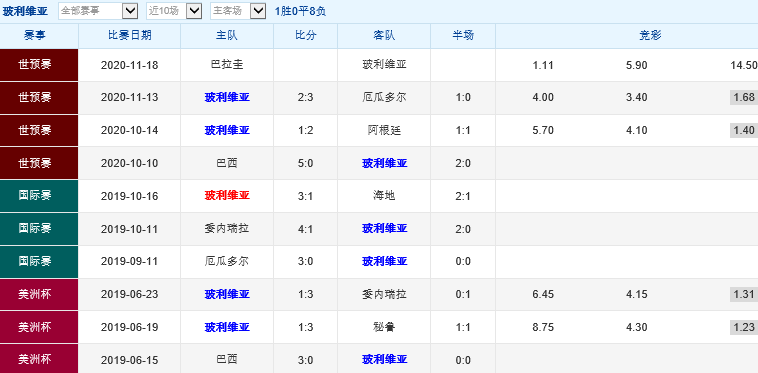The height and width of the screenshot is (373, 758).
Task: Click the 1:0 half-time score
Action: [463, 98]
